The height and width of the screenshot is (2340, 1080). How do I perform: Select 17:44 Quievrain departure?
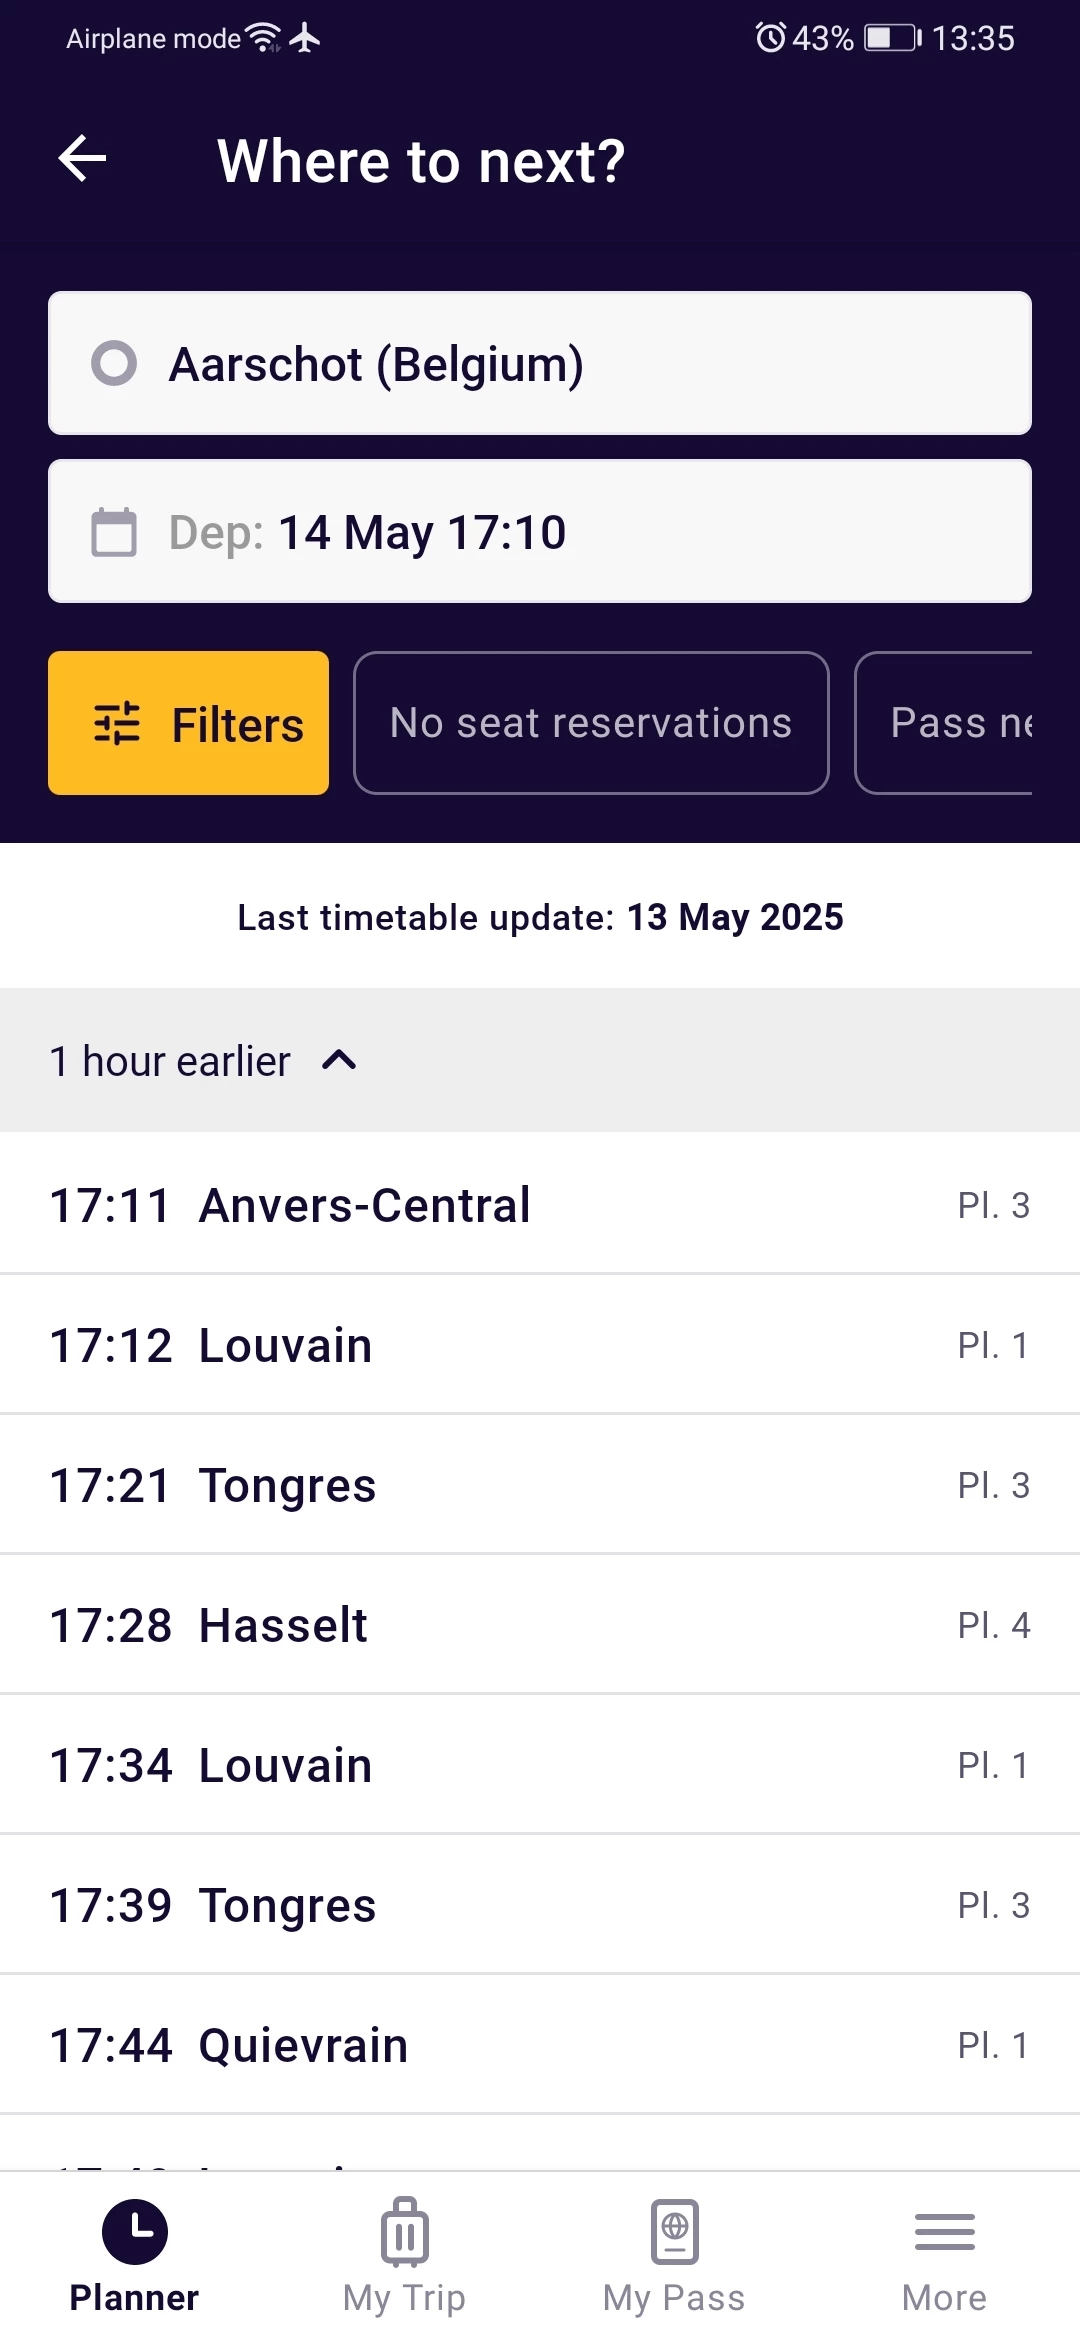pyautogui.click(x=540, y=2045)
